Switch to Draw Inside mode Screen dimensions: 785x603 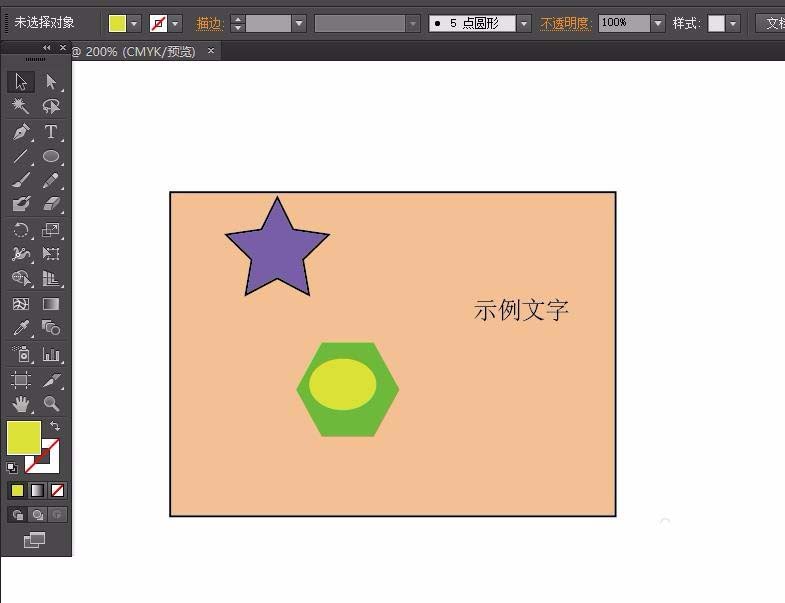(57, 515)
